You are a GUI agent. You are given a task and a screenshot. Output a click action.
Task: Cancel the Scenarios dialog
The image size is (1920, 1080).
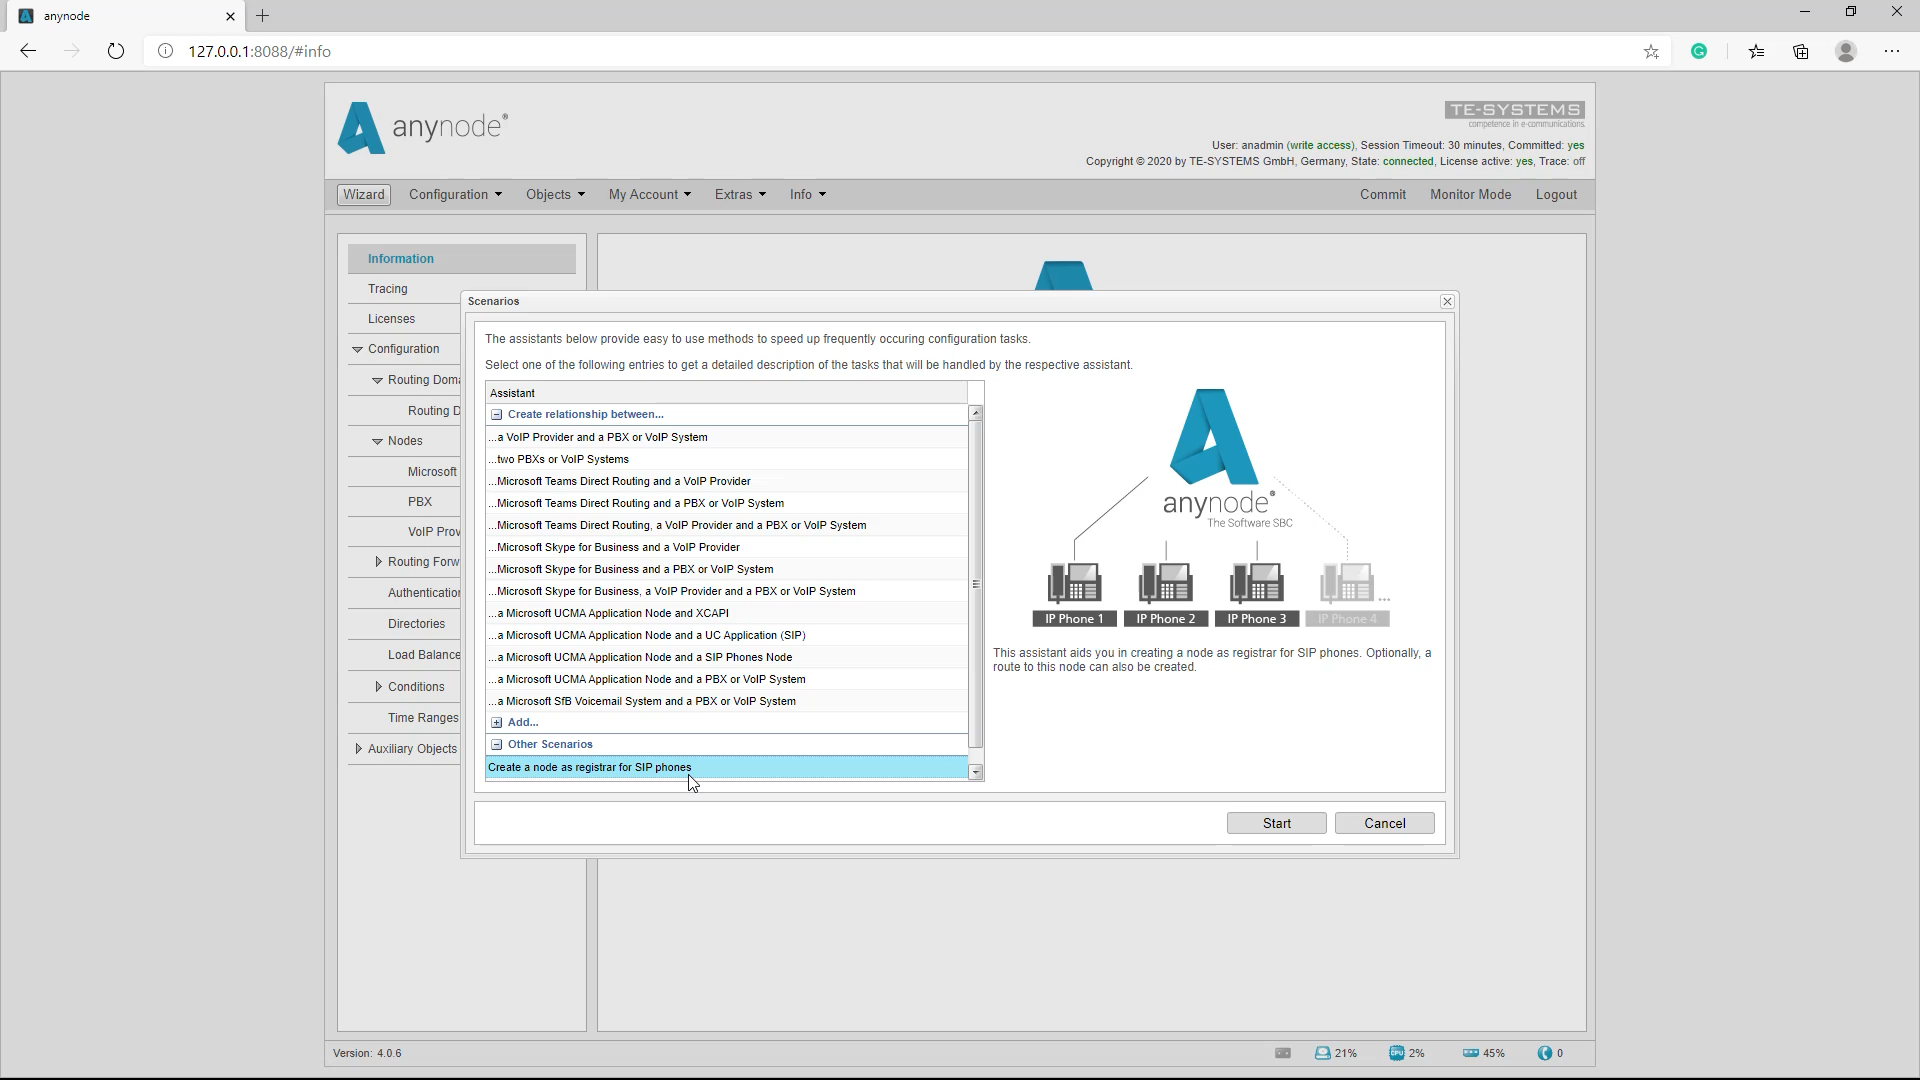1385,823
